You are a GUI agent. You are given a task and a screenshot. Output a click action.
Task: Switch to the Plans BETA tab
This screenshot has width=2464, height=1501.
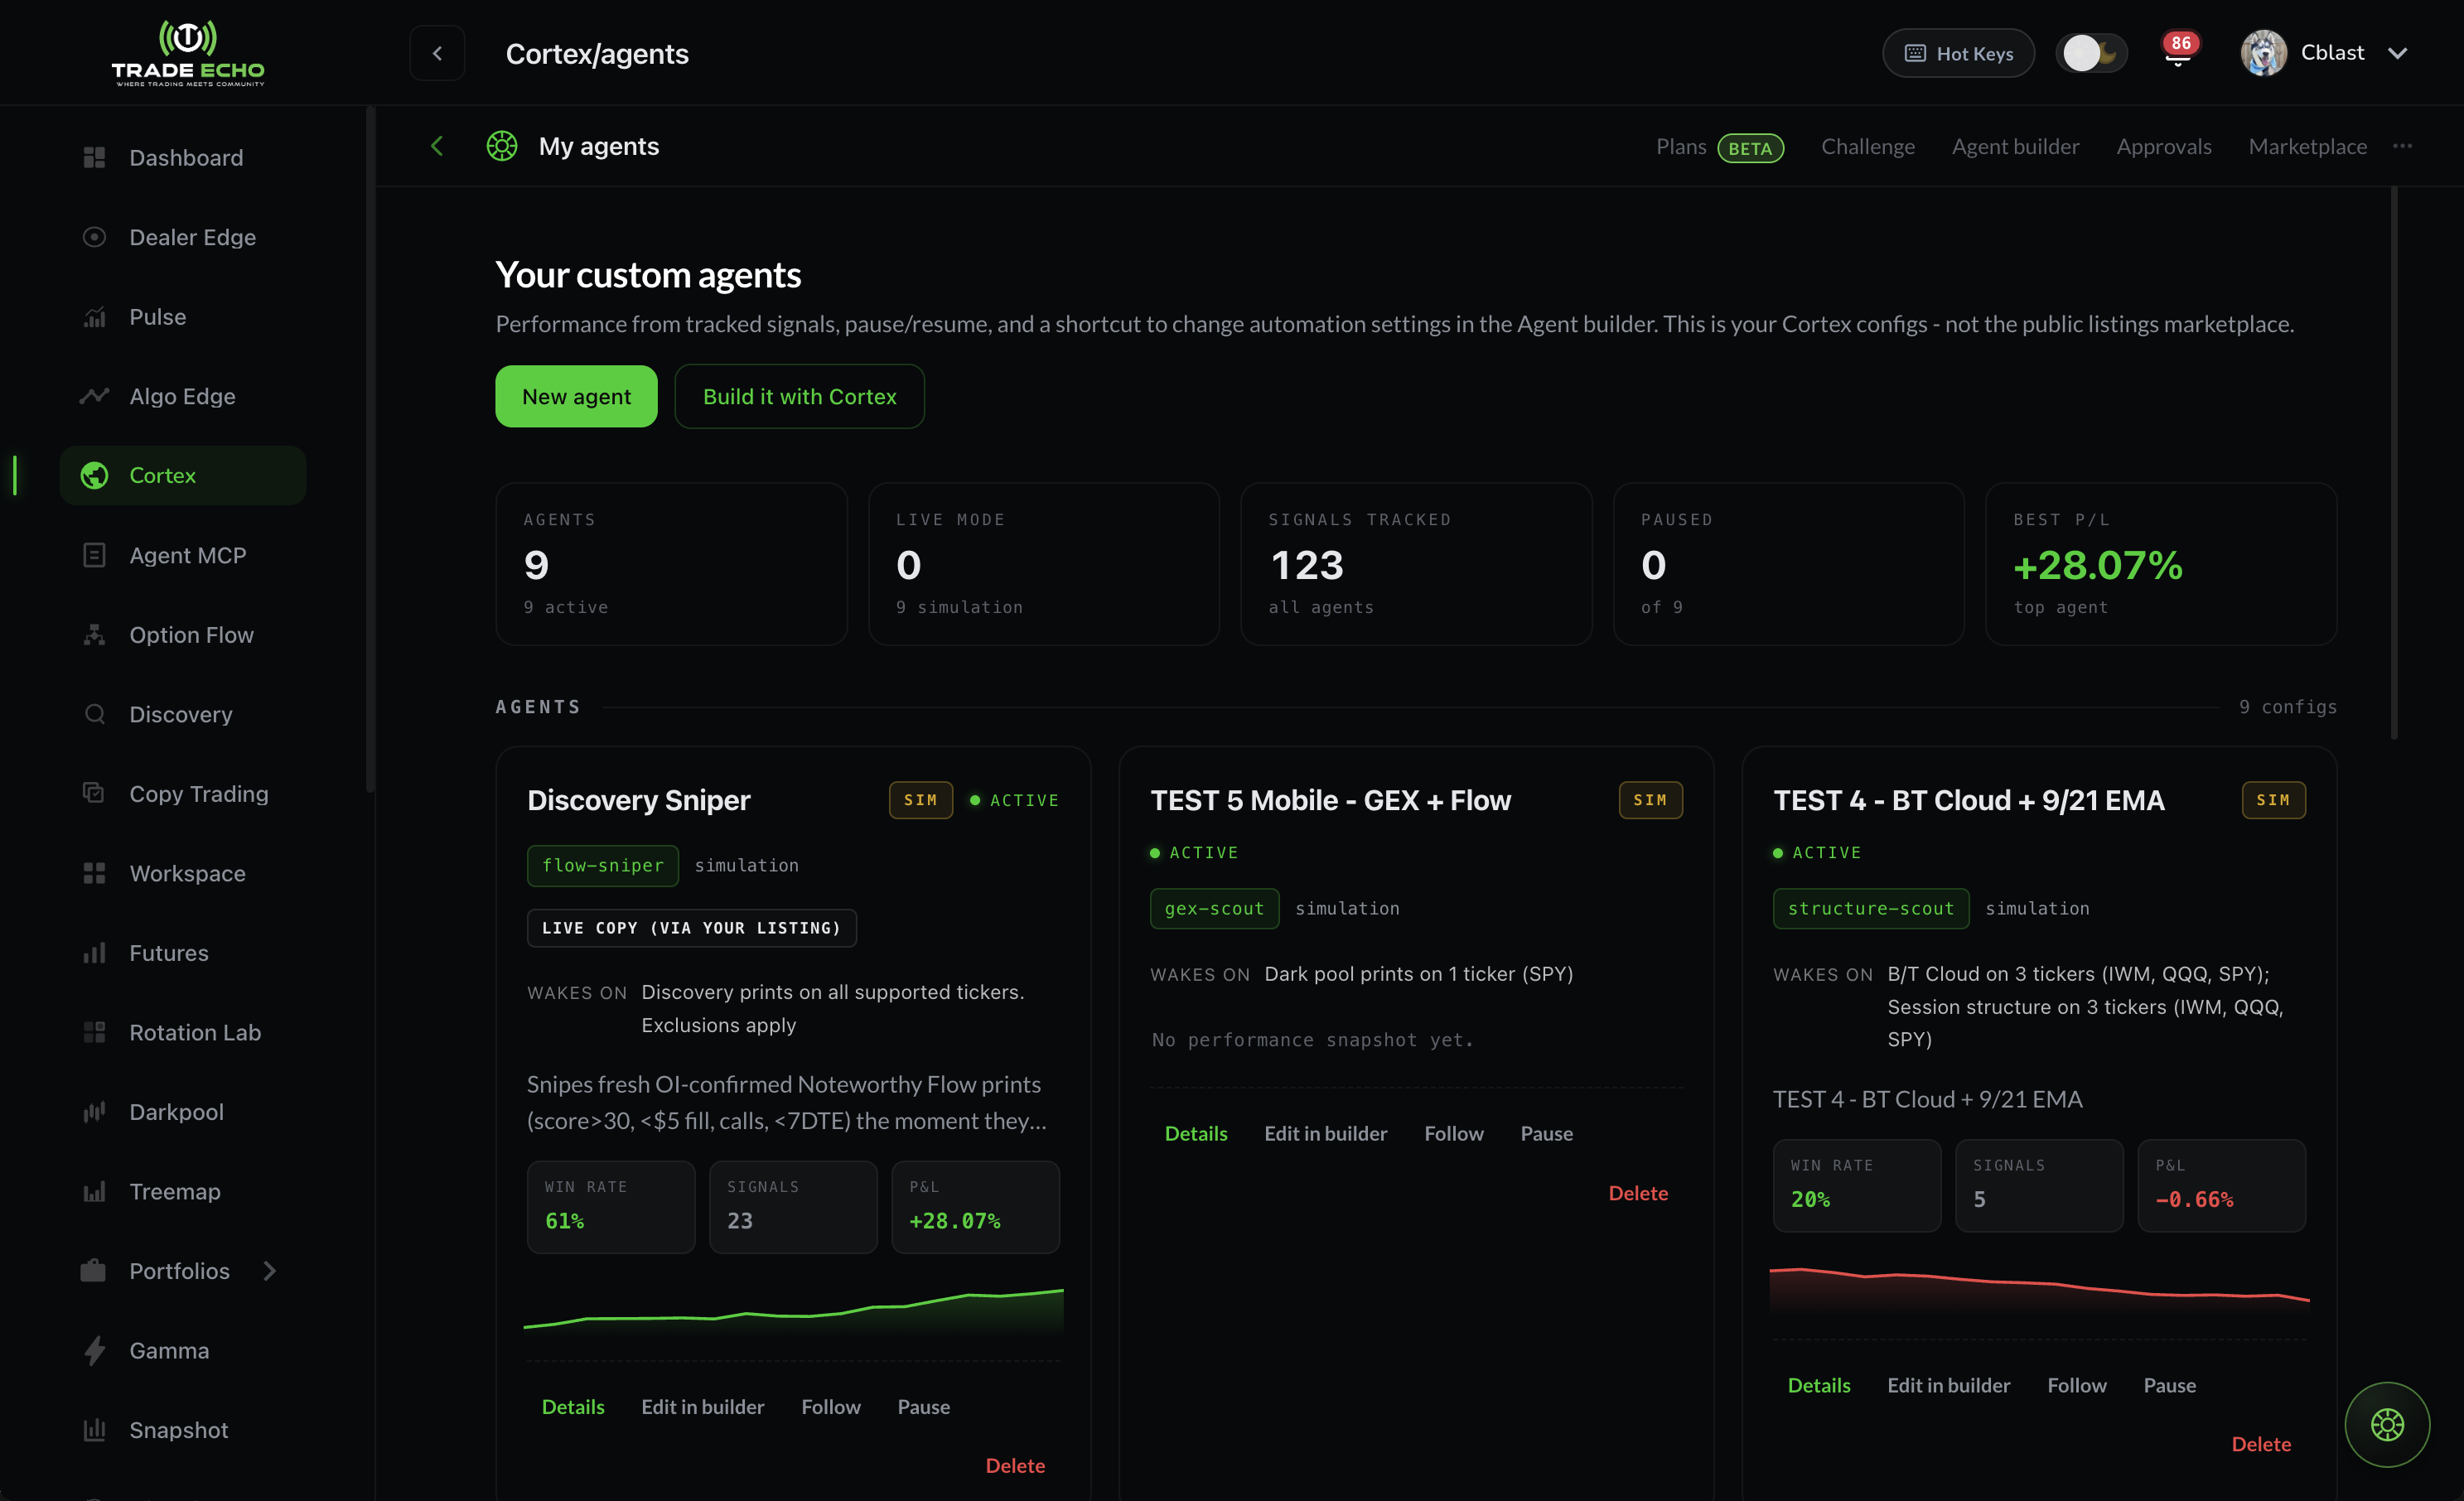1719,147
